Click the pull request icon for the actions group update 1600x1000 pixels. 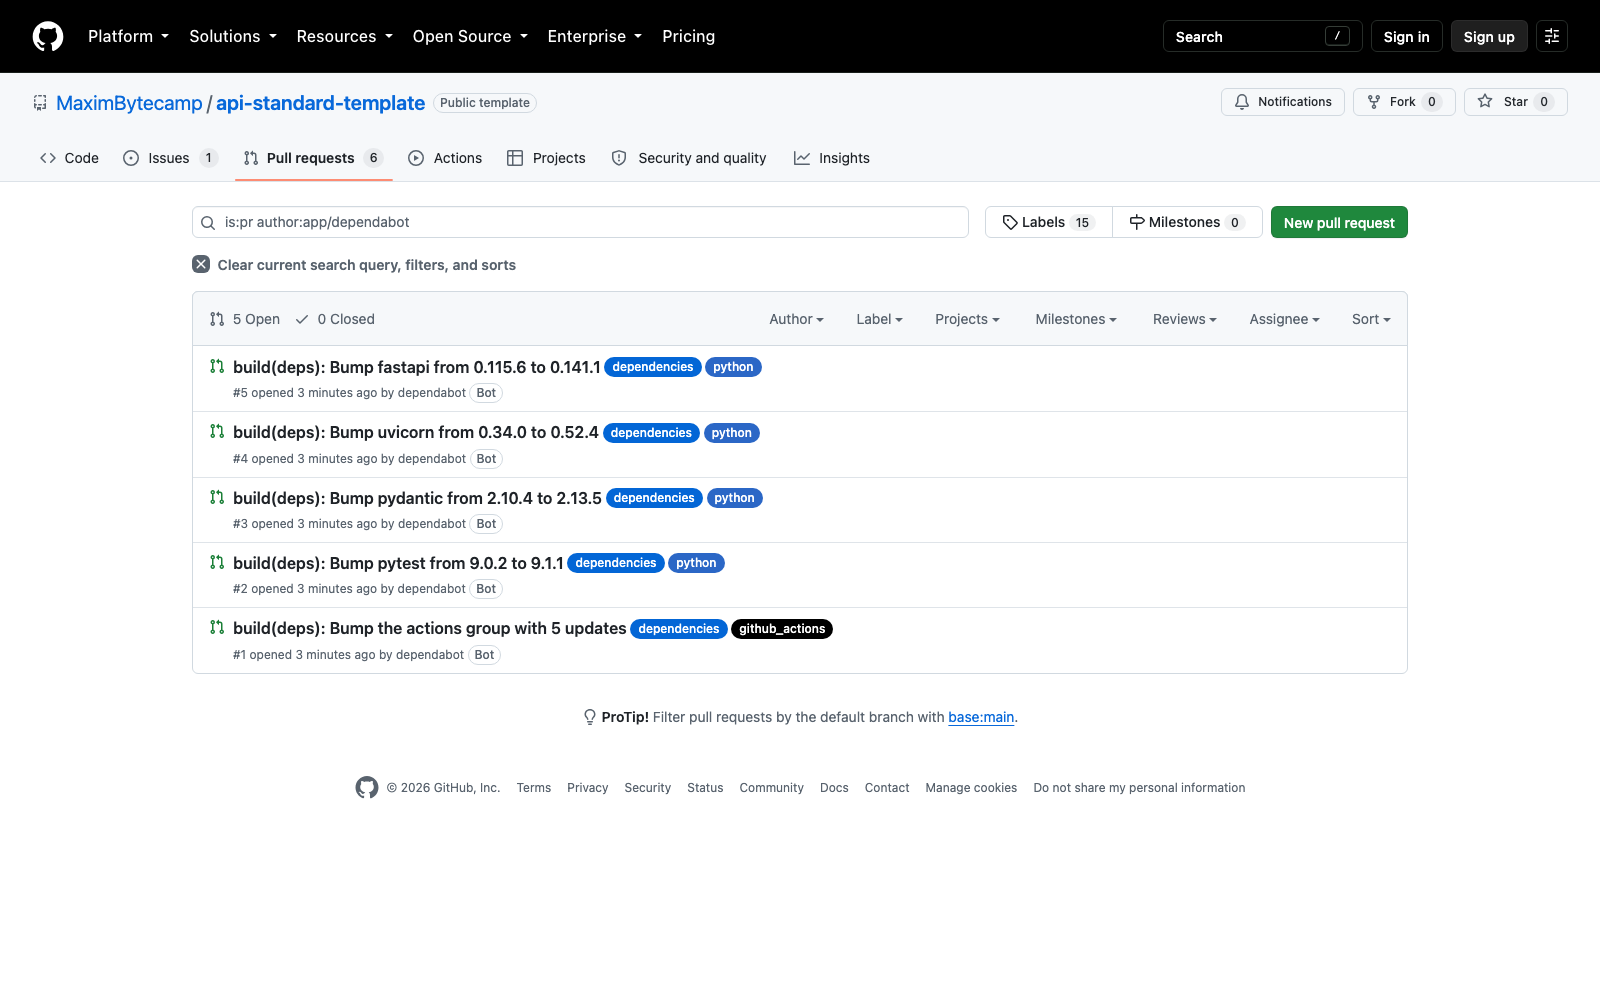pyautogui.click(x=217, y=627)
